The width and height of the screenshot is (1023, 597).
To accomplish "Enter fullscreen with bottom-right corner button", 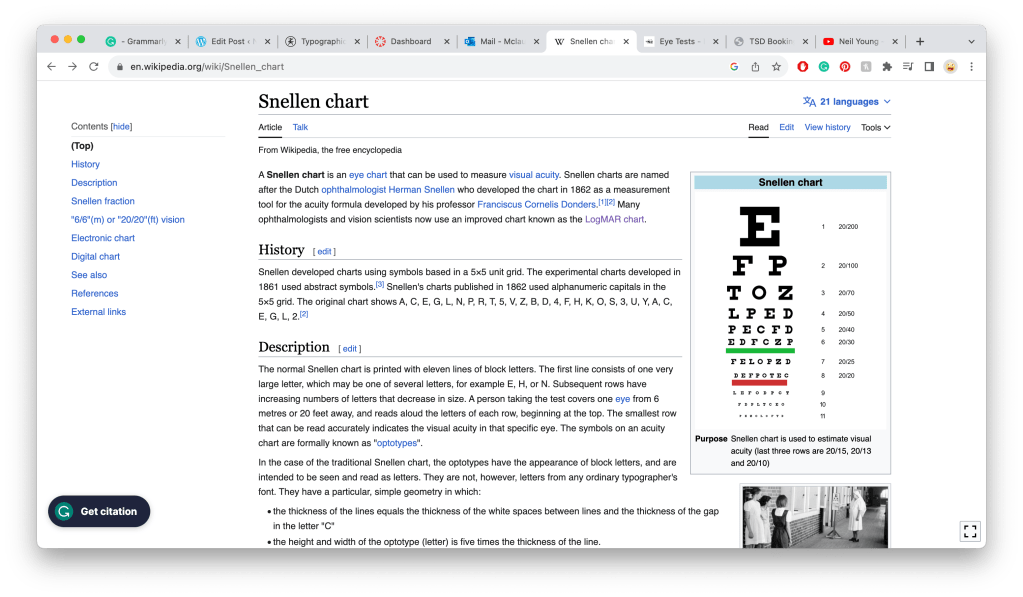I will [968, 531].
